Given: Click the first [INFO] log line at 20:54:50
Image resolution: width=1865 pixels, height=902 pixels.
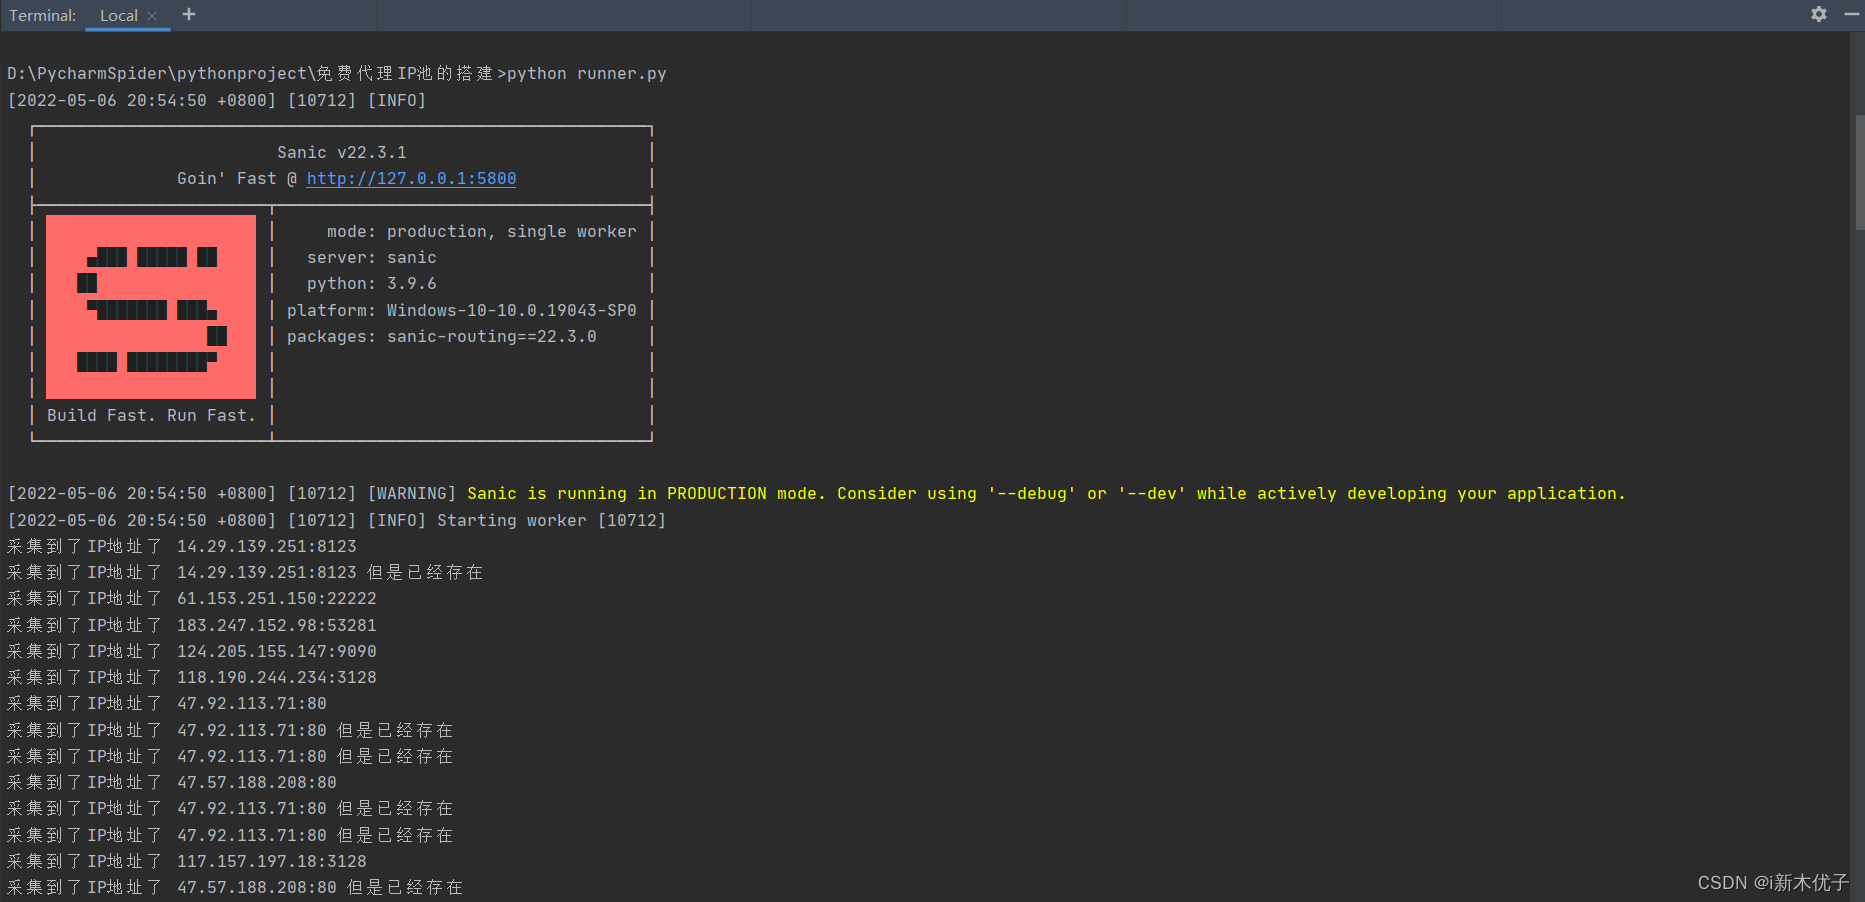Looking at the screenshot, I should [217, 100].
